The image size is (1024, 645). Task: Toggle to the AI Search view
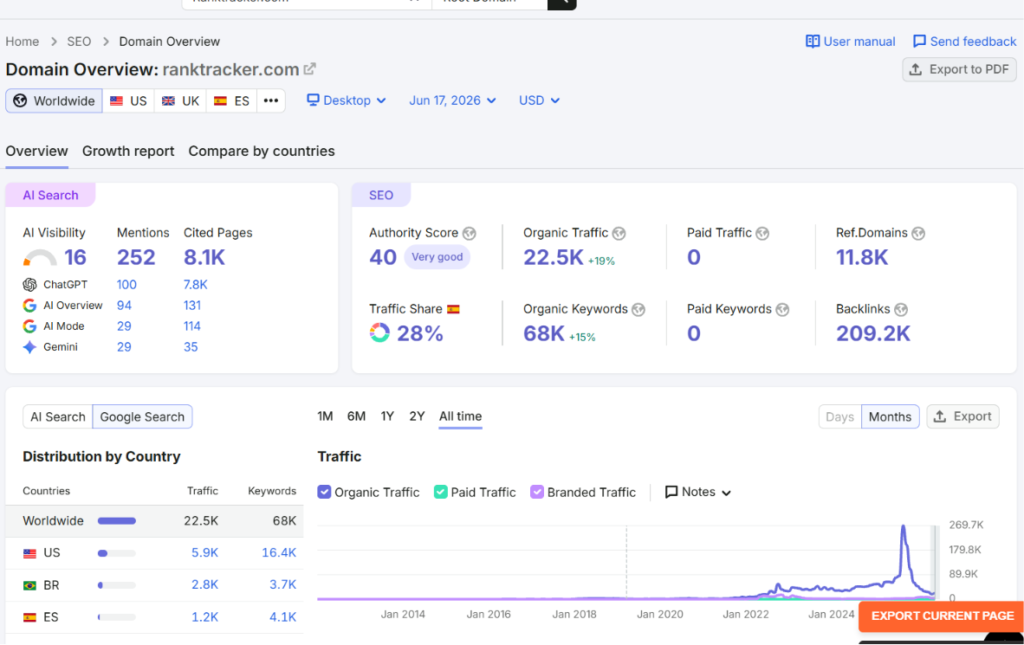pos(57,417)
